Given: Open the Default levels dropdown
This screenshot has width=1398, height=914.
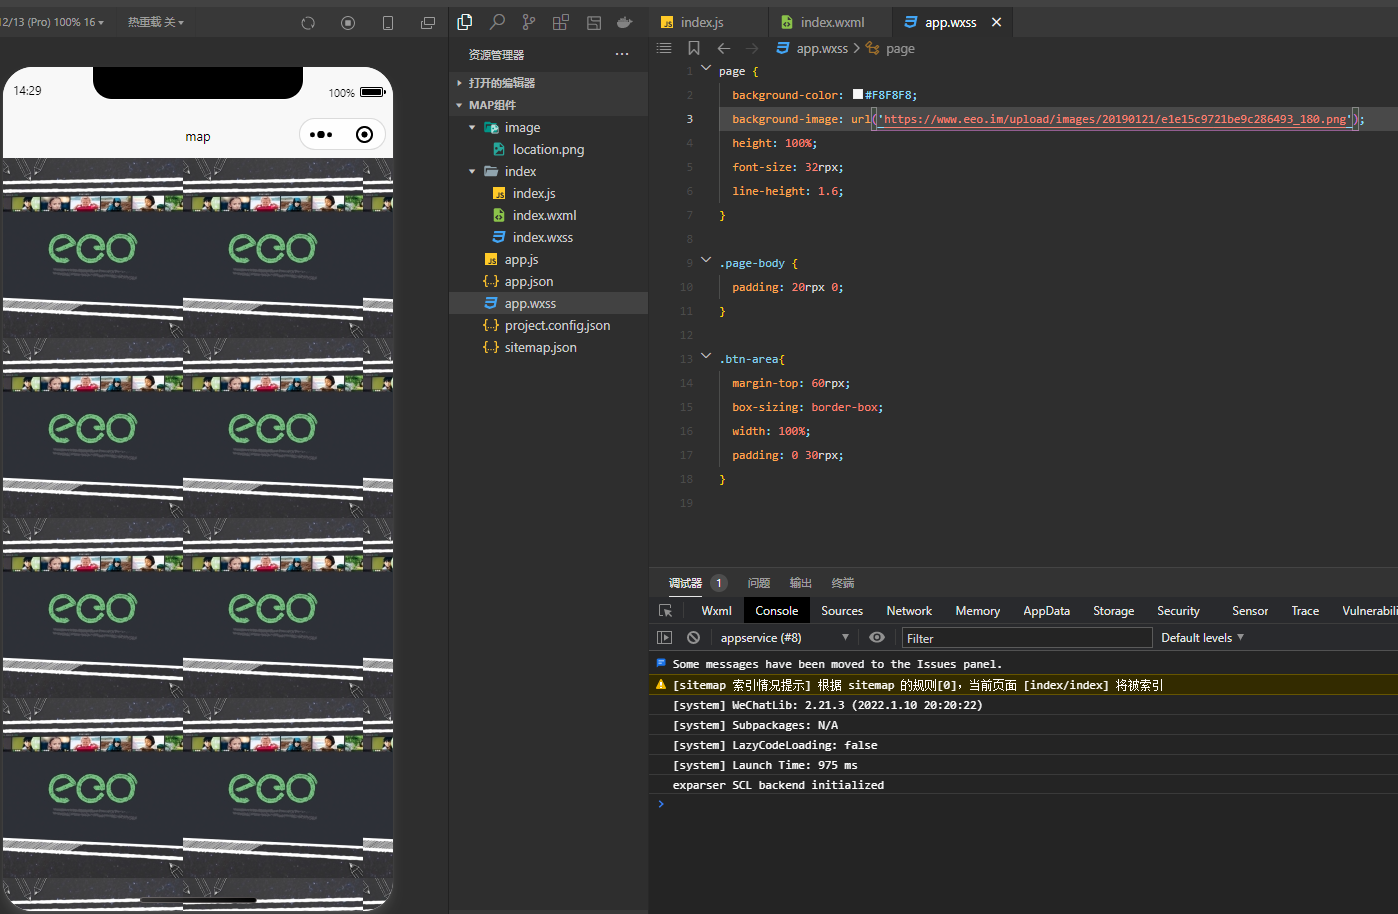Looking at the screenshot, I should pos(1202,638).
